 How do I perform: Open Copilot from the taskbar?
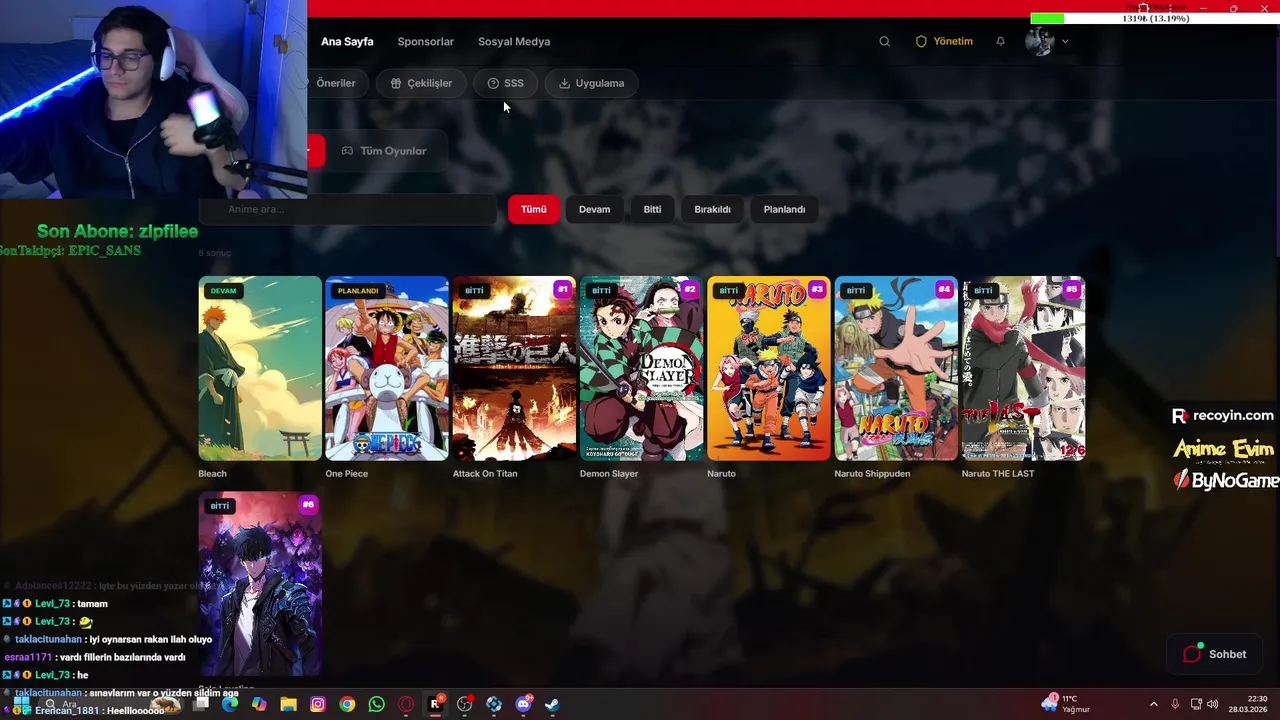259,704
